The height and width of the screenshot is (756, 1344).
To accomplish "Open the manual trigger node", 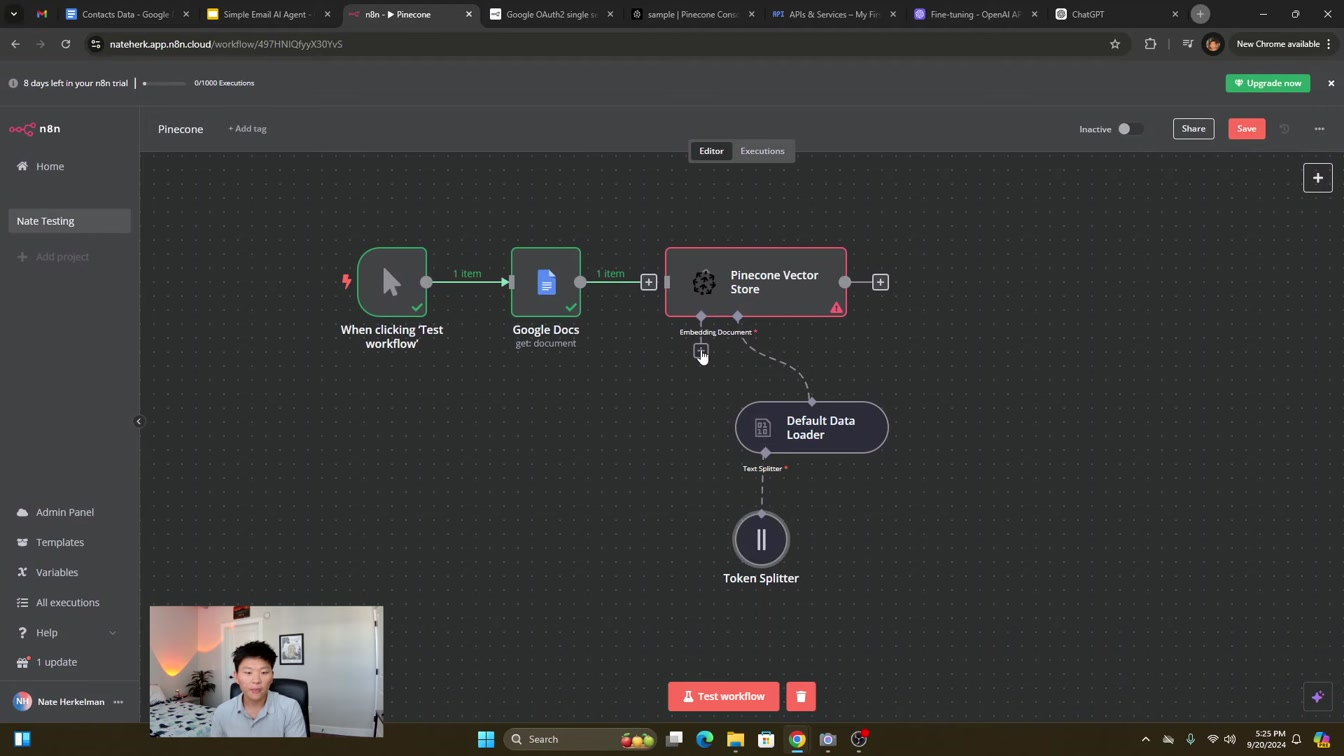I will 392,282.
